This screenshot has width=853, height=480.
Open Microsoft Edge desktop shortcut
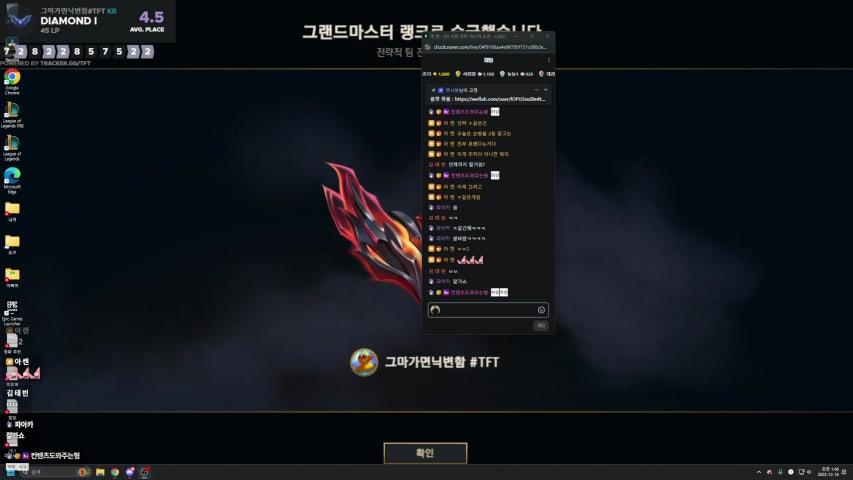coord(12,180)
